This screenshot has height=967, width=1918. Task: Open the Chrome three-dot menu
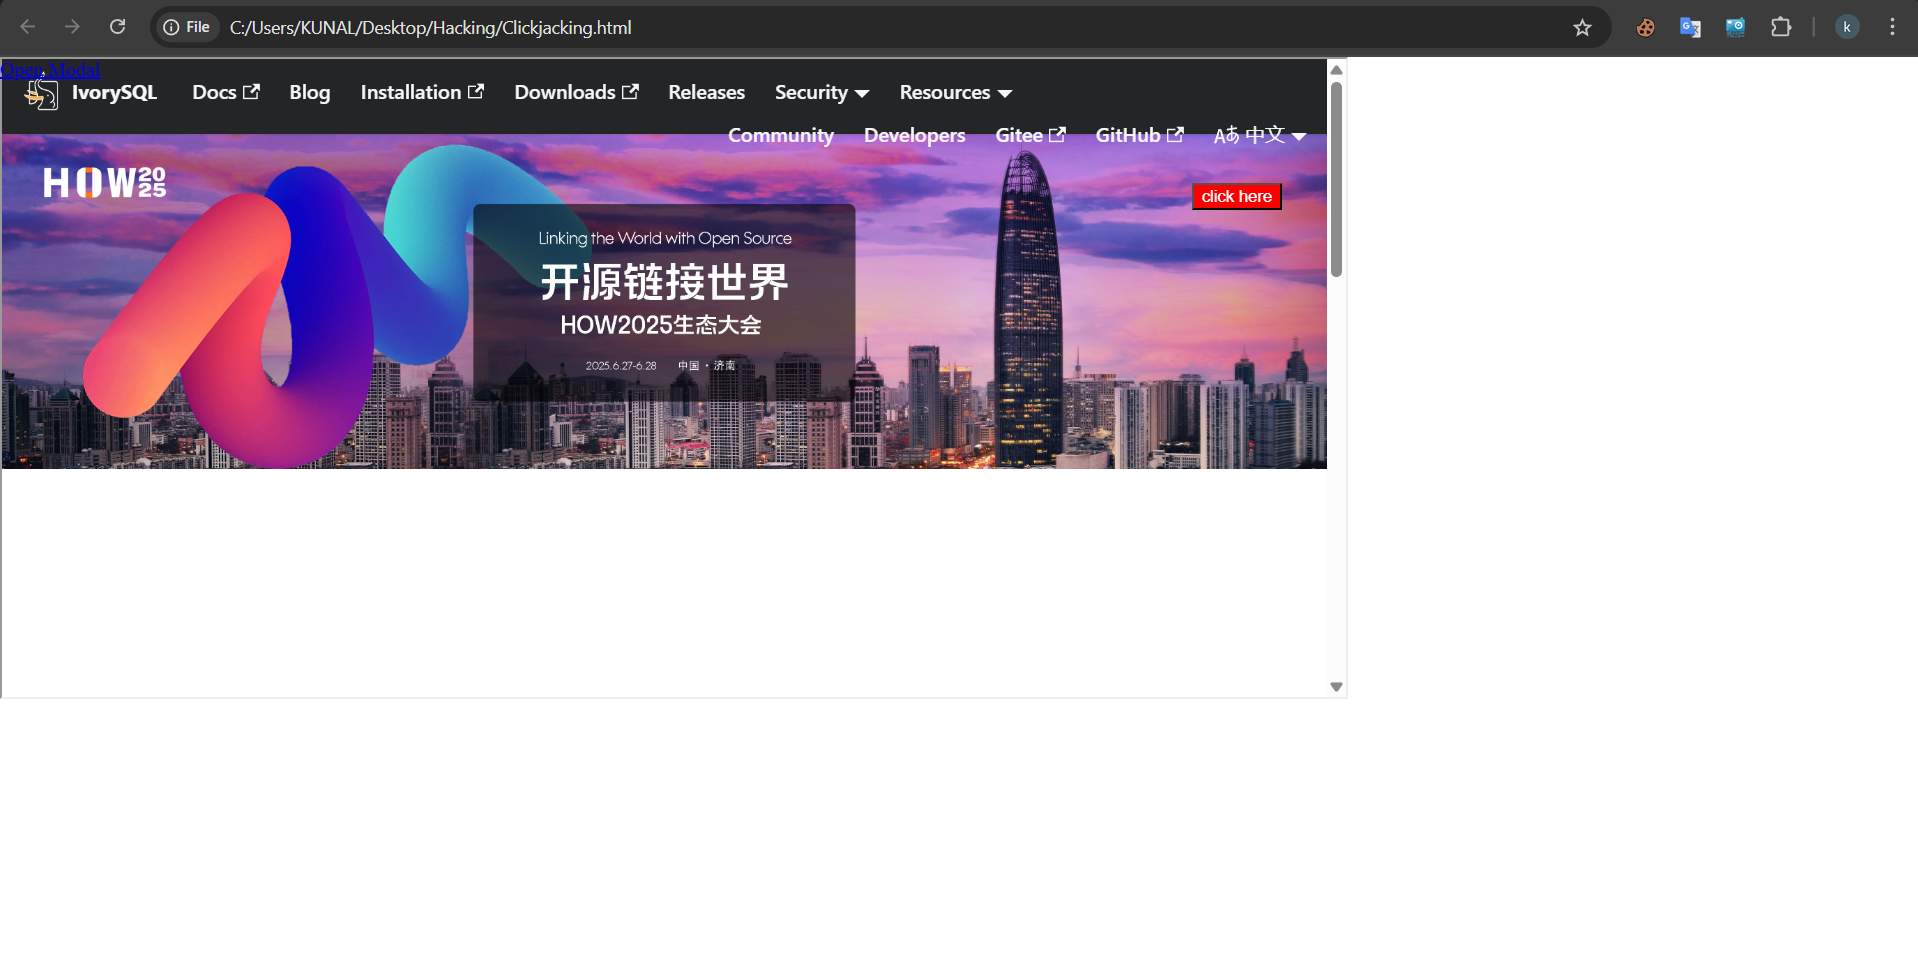pos(1892,27)
